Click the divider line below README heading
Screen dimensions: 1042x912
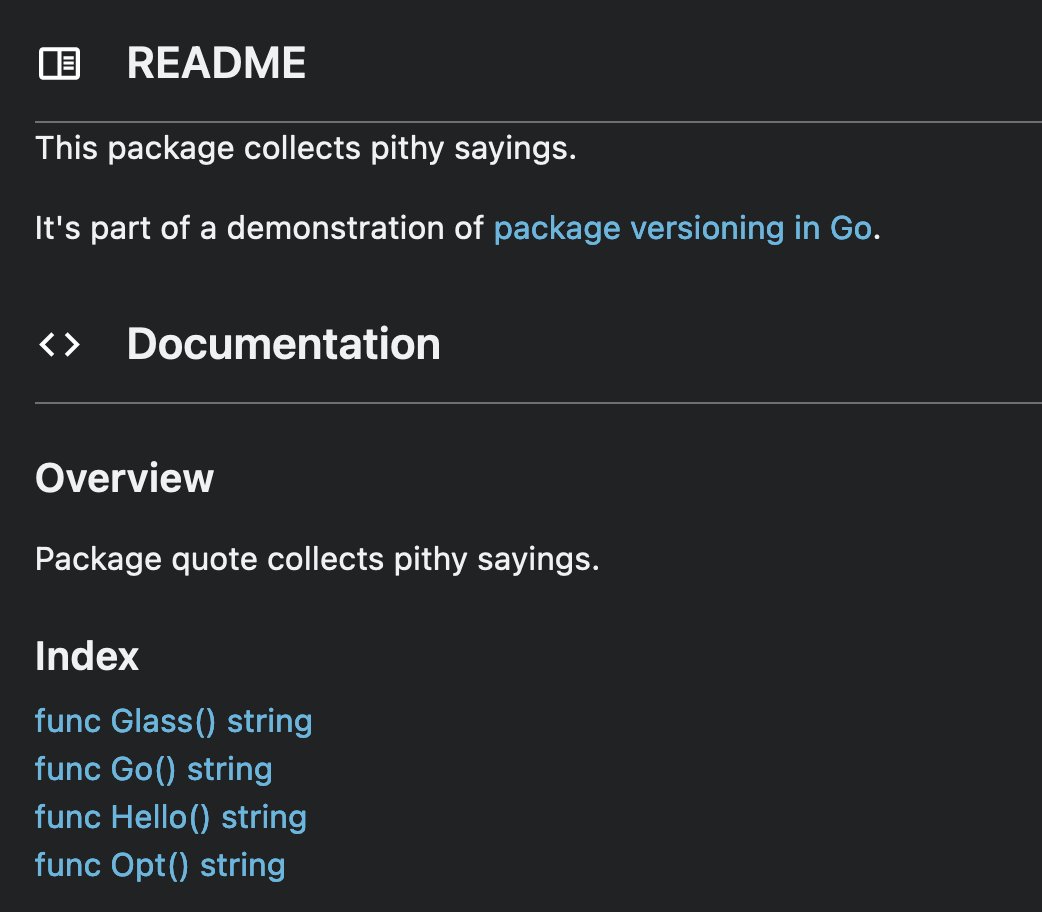coord(538,122)
